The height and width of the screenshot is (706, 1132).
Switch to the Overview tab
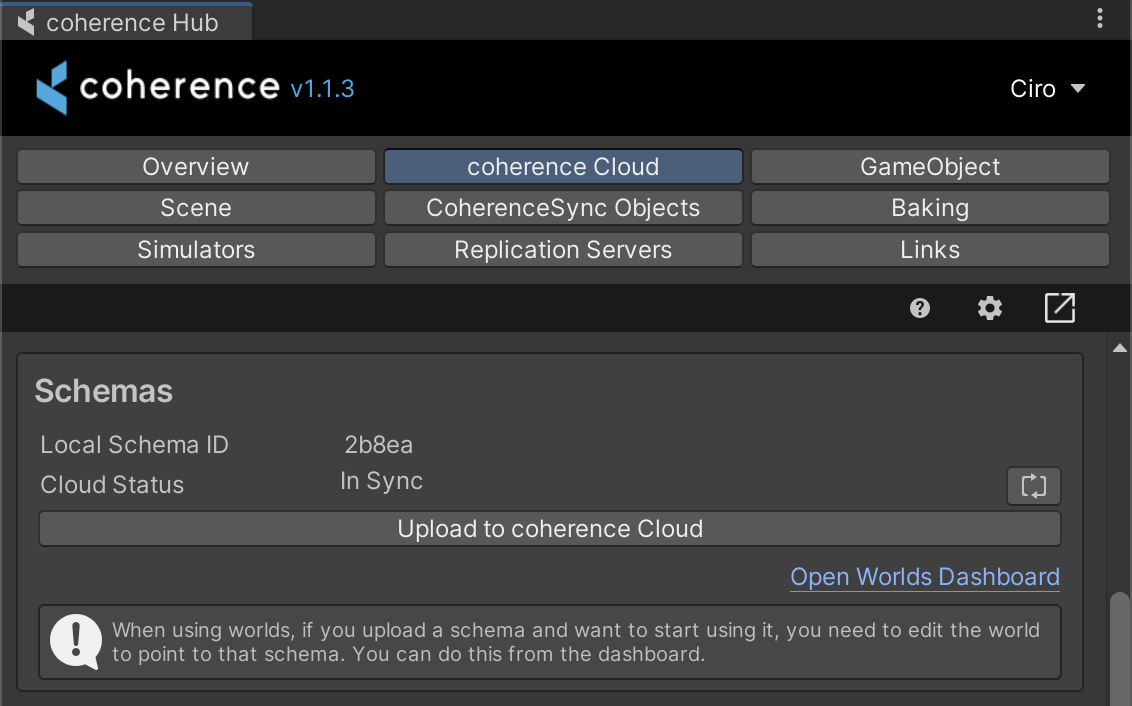click(x=196, y=167)
